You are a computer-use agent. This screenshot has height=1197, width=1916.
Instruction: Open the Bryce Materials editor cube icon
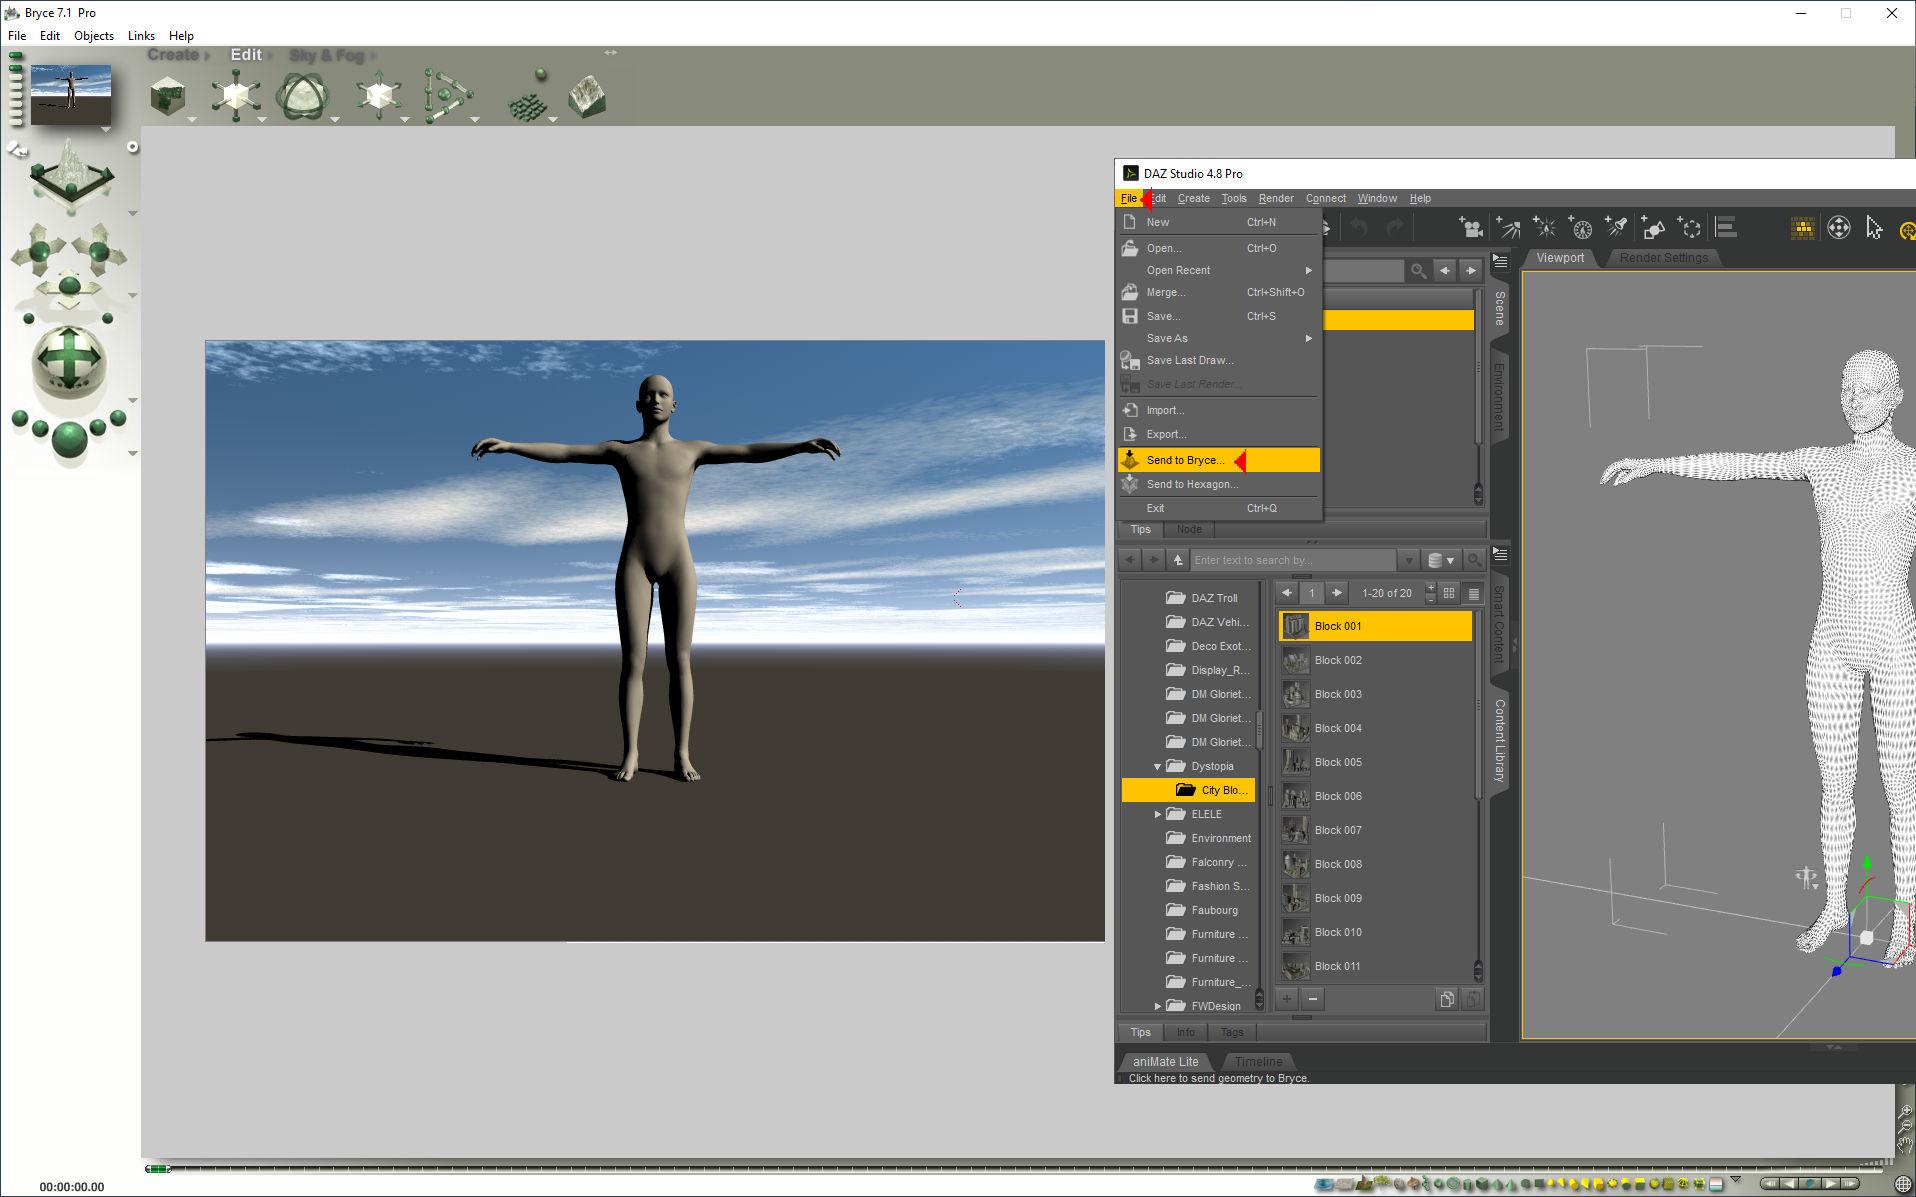[x=167, y=97]
